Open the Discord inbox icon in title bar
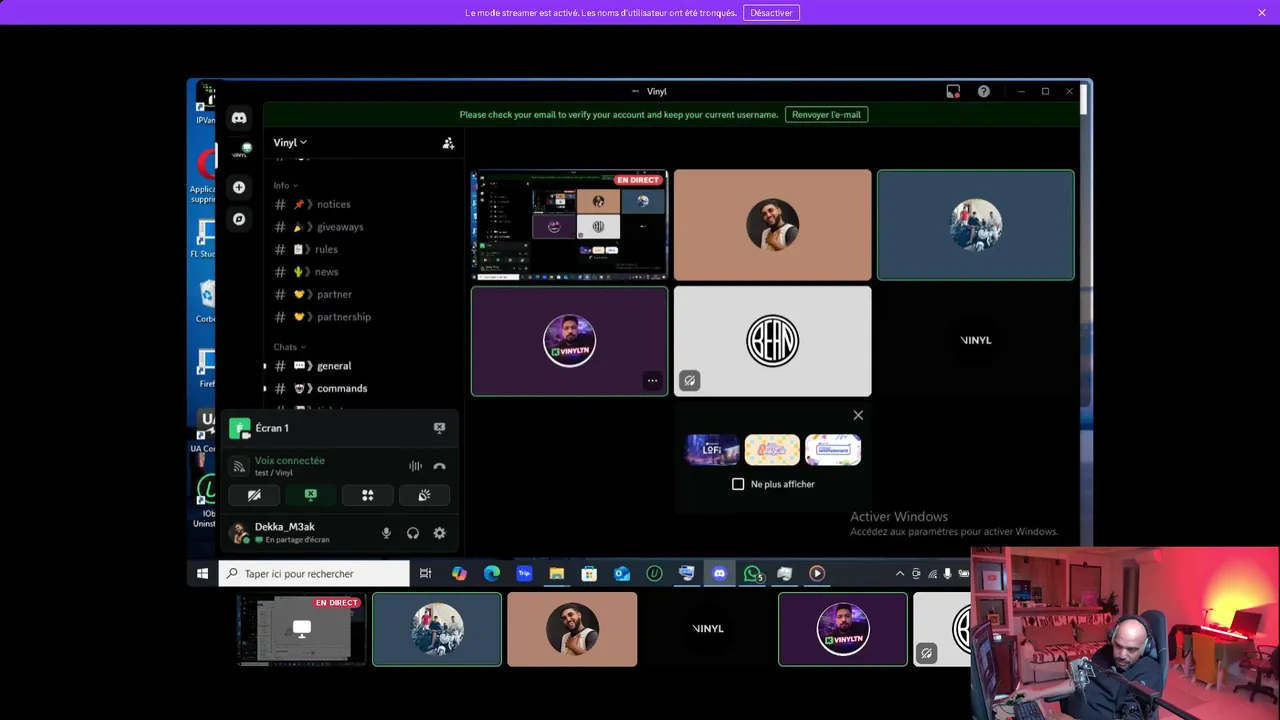Screen dimensions: 1280x720 tap(953, 91)
